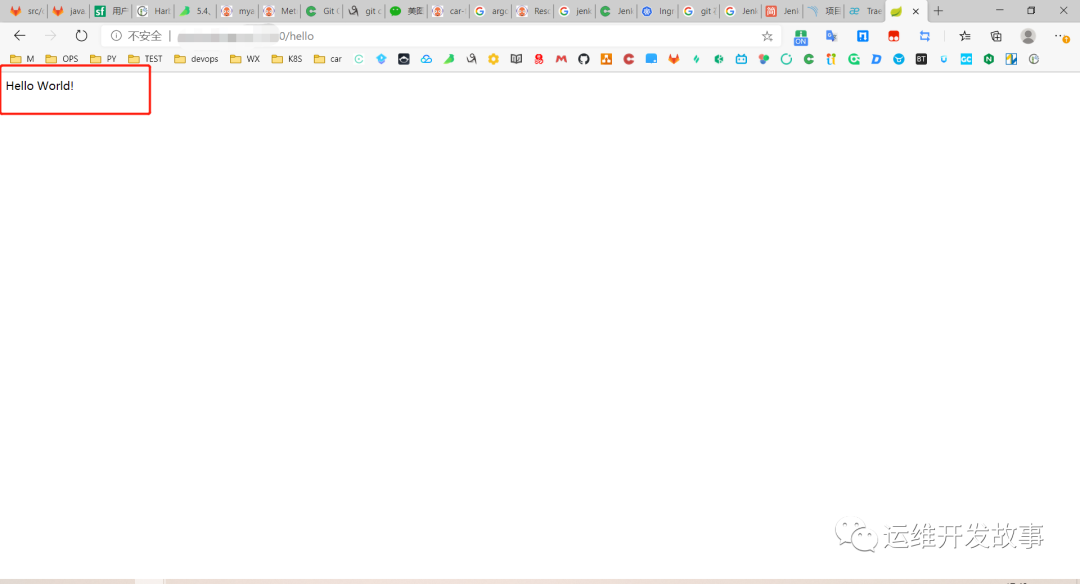The height and width of the screenshot is (584, 1080).
Task: Click the site info 不安全 icon
Action: point(116,36)
